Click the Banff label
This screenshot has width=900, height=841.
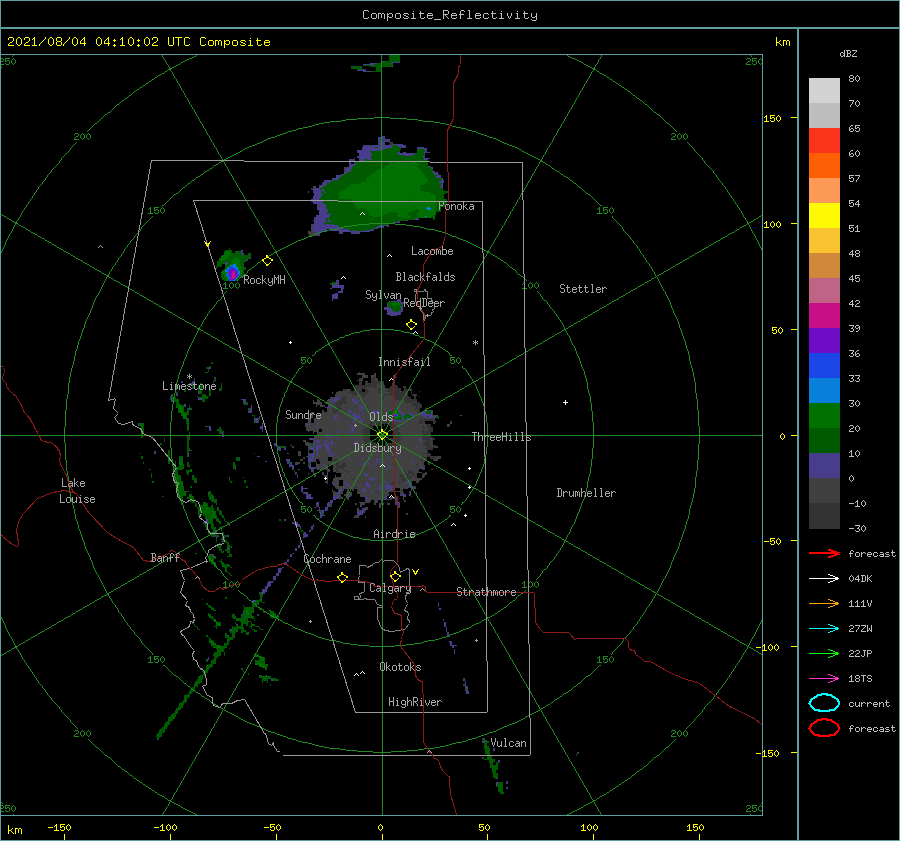165,557
